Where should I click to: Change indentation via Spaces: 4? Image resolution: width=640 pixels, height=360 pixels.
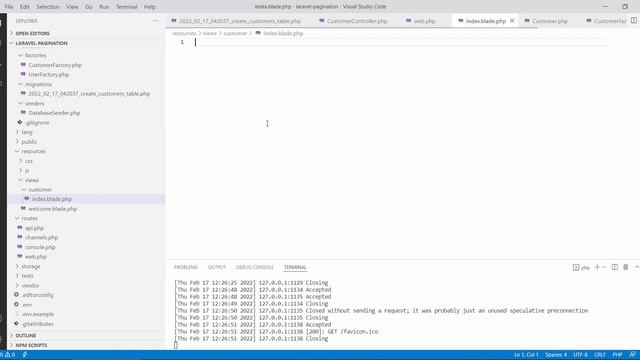tap(556, 355)
